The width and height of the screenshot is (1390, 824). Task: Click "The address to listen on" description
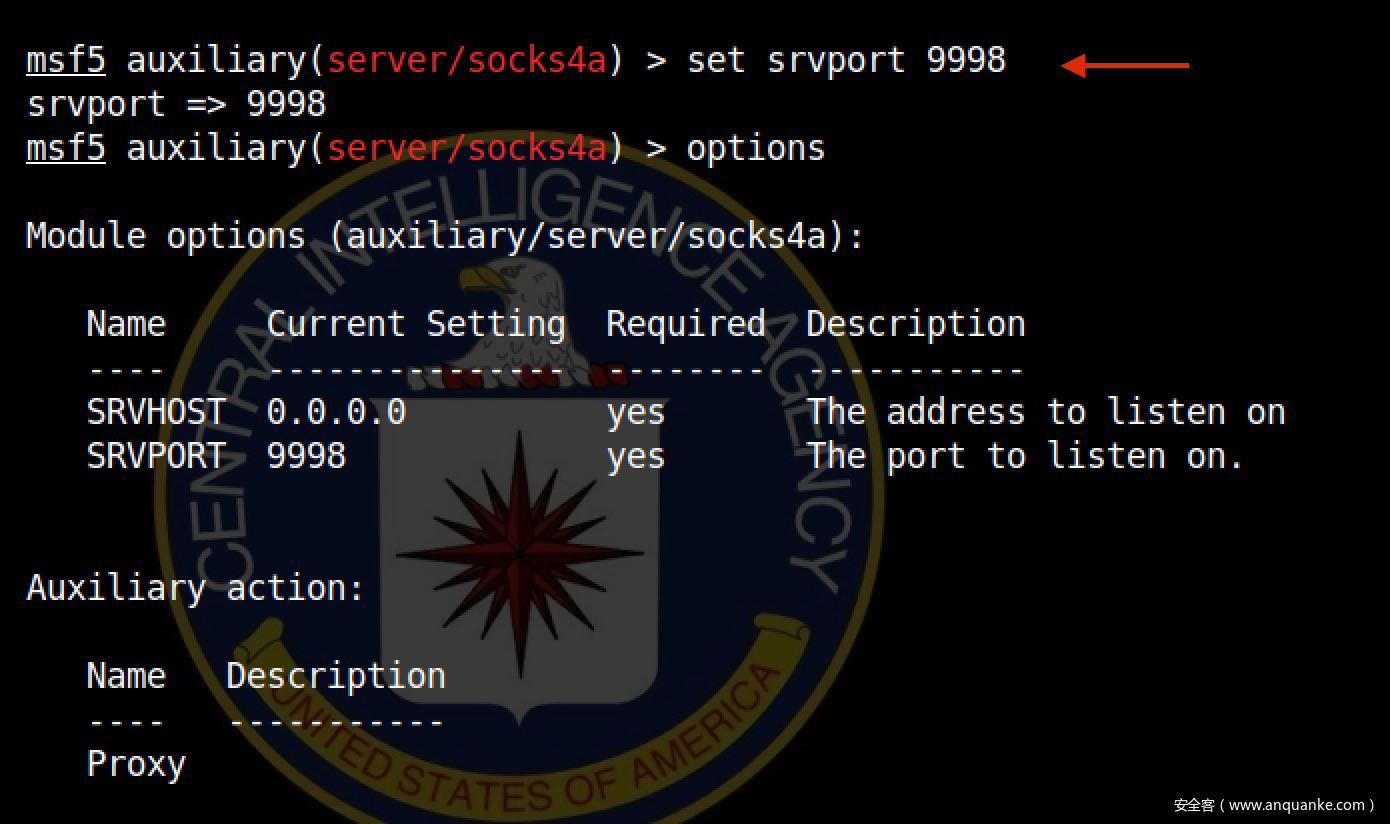tap(1045, 412)
